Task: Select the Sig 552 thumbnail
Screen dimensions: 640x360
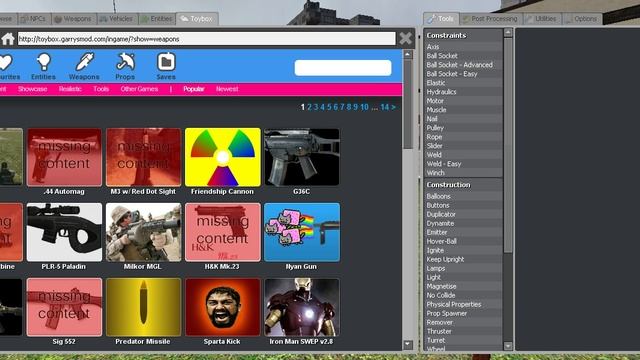Action: pos(64,307)
